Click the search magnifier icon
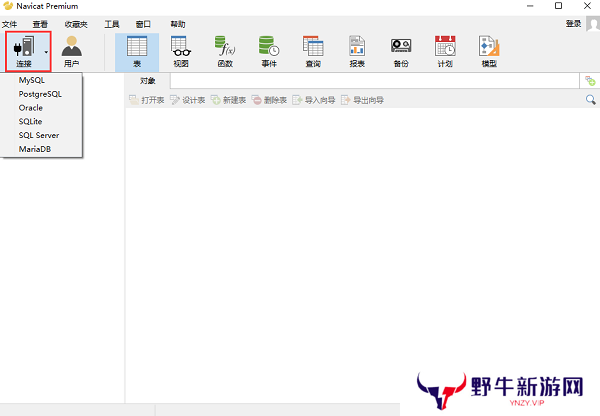 pos(590,100)
